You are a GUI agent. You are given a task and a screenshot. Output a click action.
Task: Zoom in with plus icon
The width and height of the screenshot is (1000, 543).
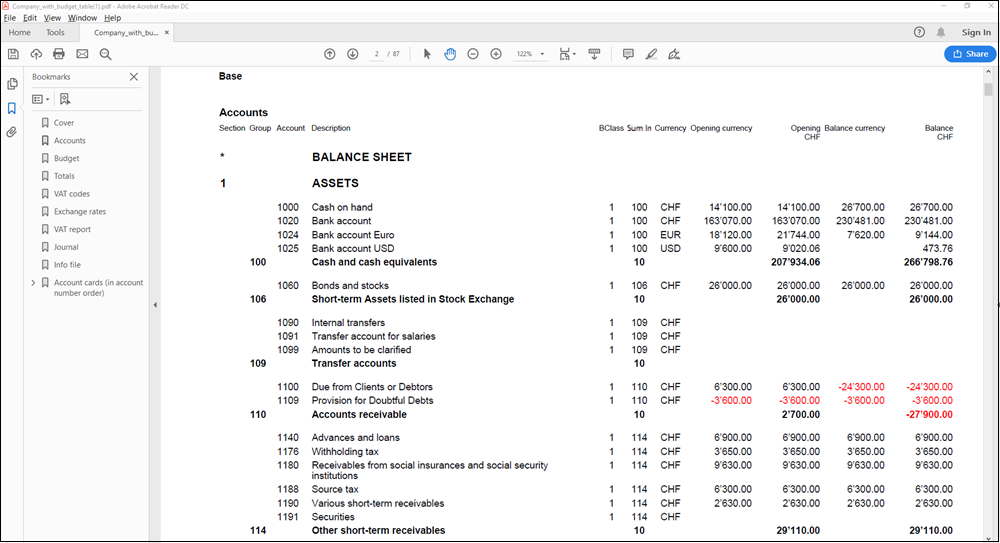(496, 54)
